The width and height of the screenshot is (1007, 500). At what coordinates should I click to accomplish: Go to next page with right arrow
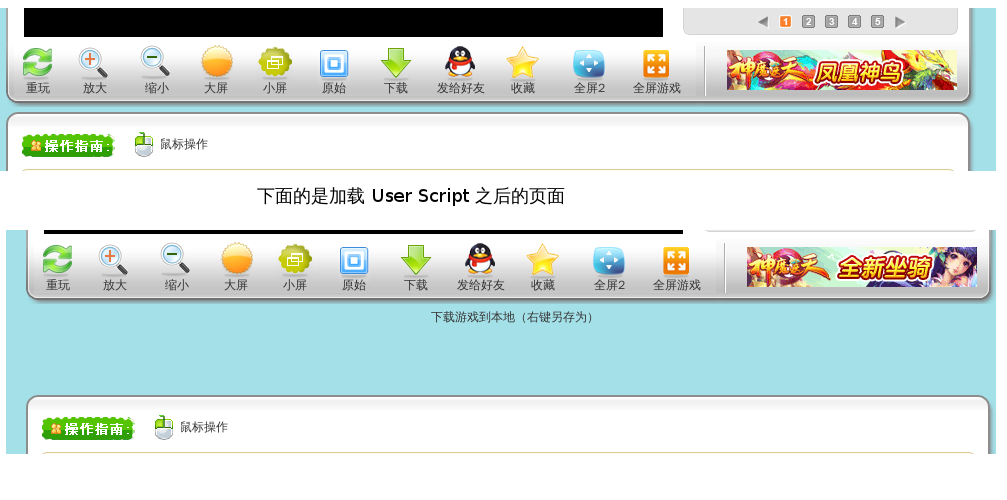click(x=900, y=22)
